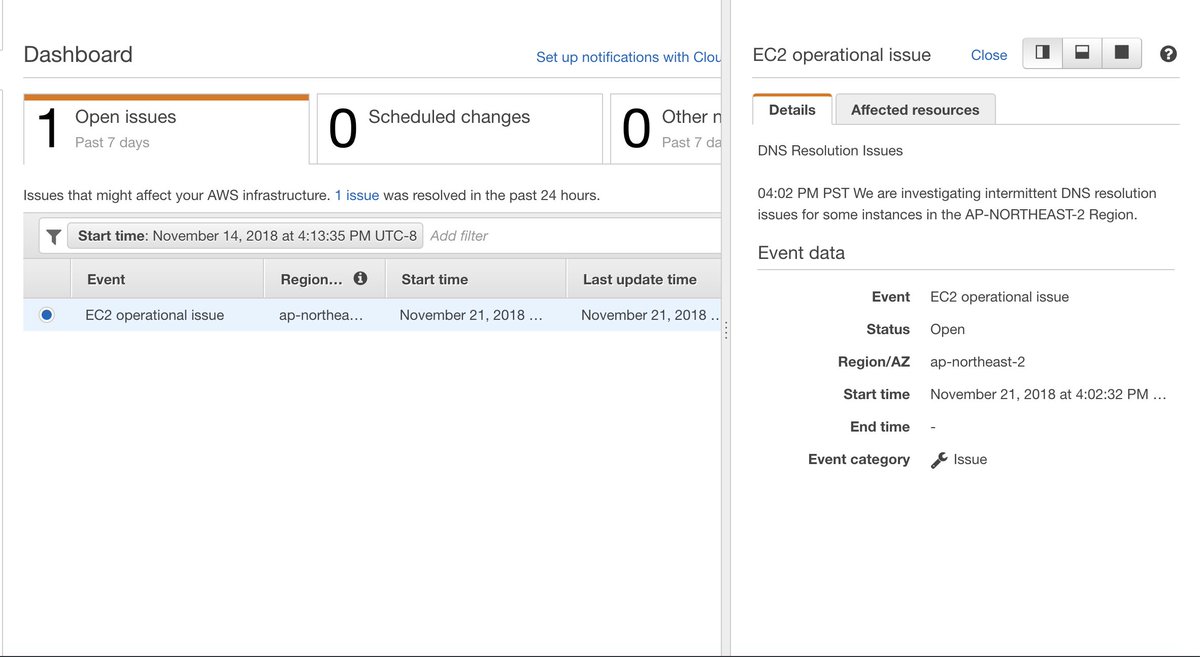Image resolution: width=1200 pixels, height=657 pixels.
Task: Open the '1 issue' resolved link
Action: [356, 195]
